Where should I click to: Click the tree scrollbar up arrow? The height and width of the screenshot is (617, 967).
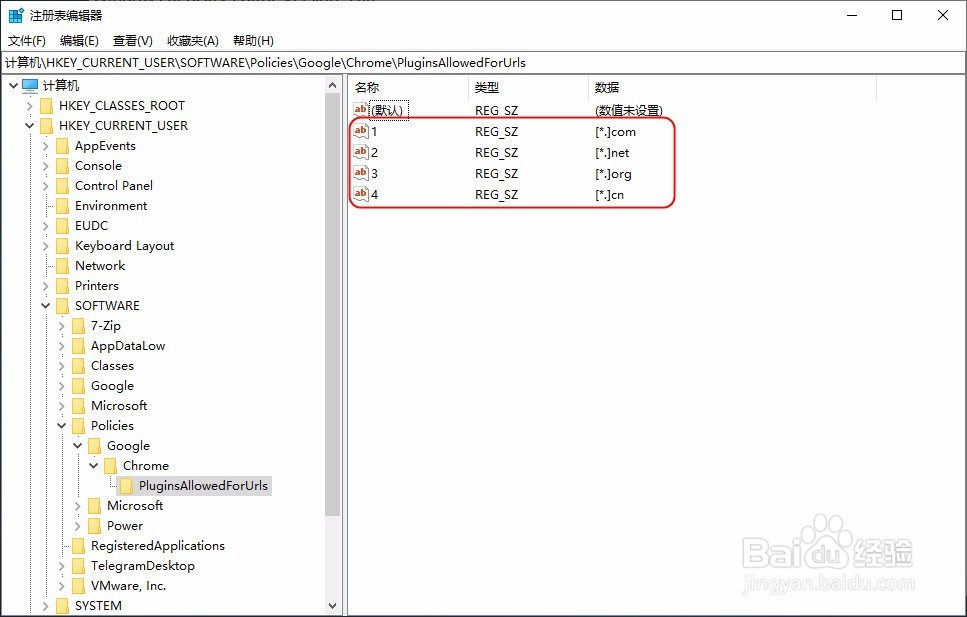click(x=332, y=85)
